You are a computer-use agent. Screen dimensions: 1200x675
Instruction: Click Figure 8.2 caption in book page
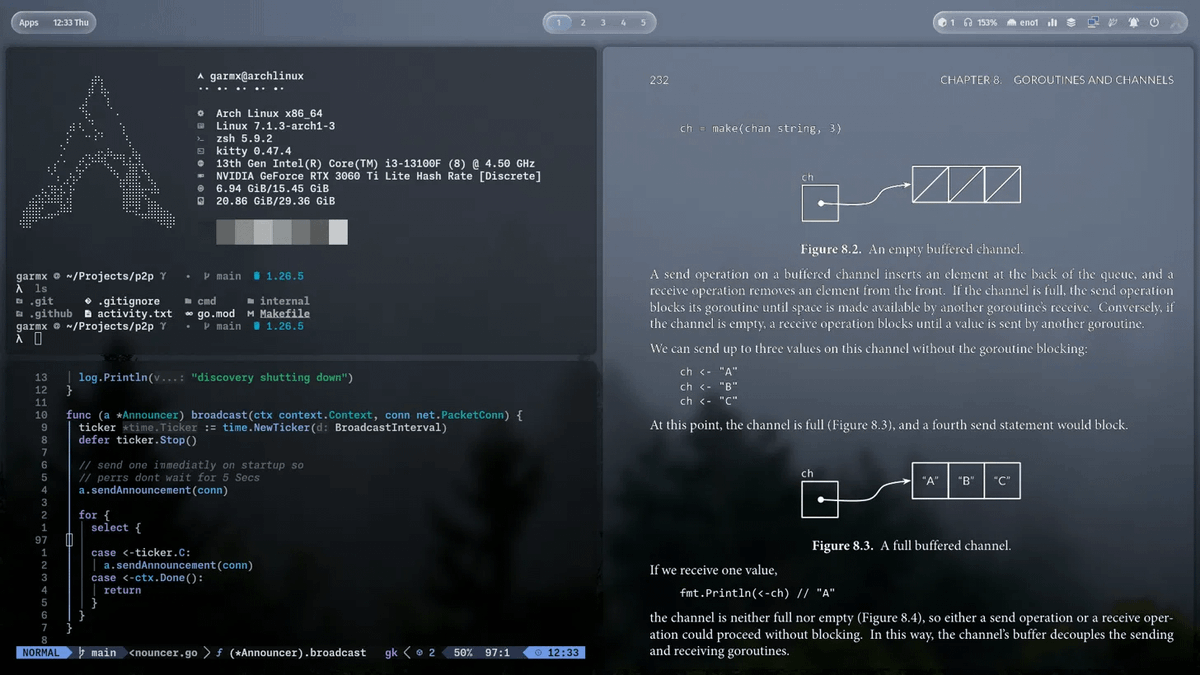(x=911, y=249)
